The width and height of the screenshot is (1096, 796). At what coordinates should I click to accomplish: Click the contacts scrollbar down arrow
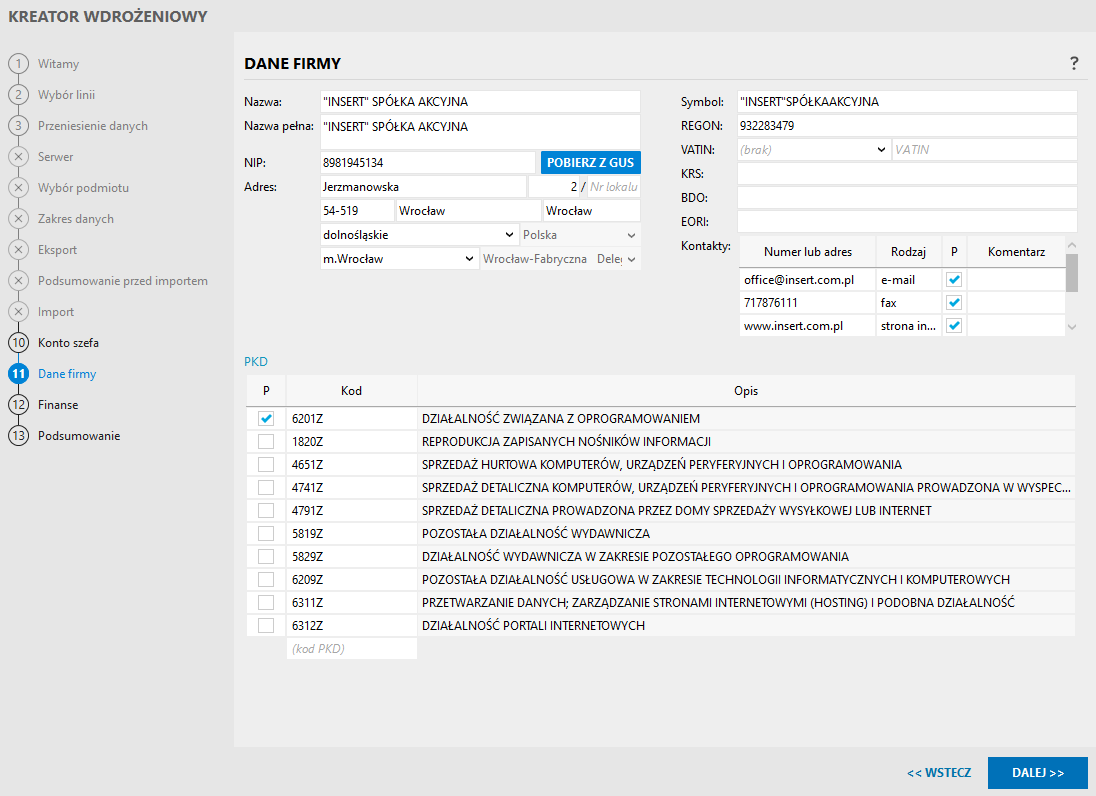[1072, 326]
